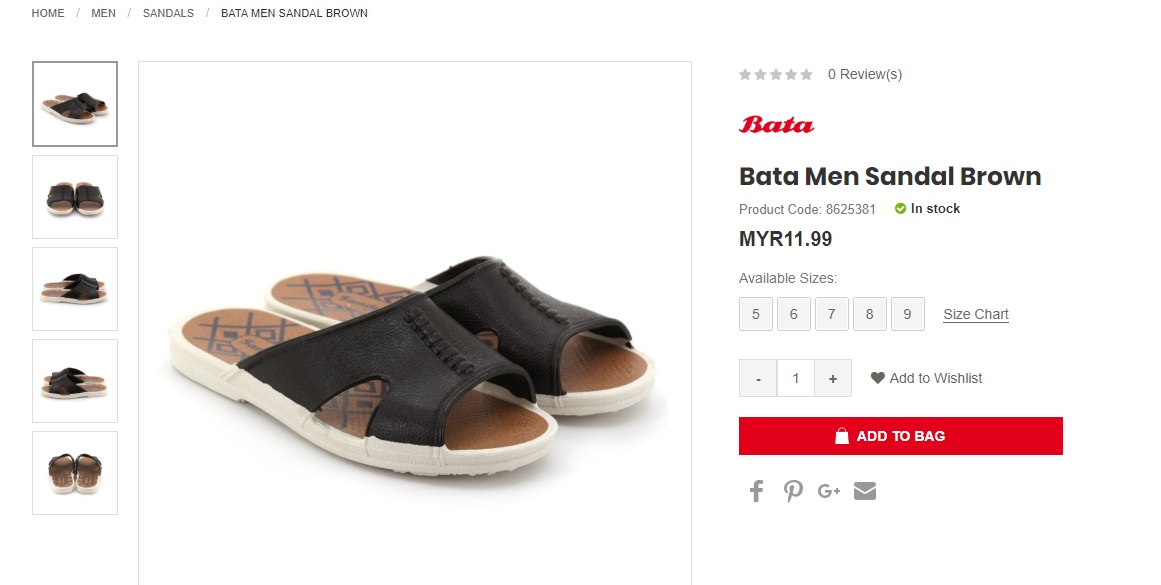The image size is (1161, 585).
Task: Pin product on Pinterest
Action: coord(793,491)
